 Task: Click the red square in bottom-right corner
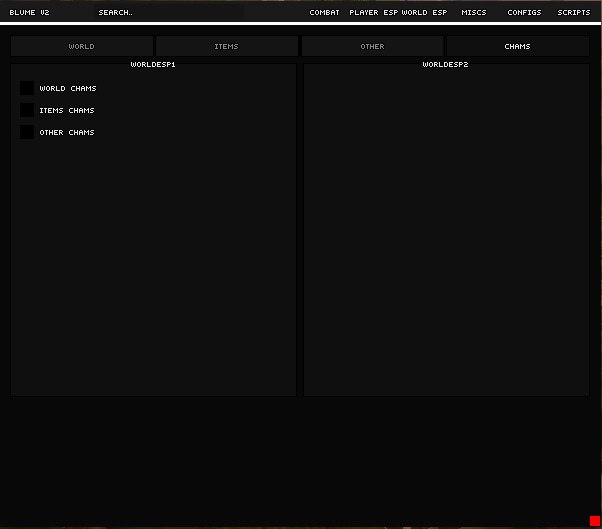point(594,520)
